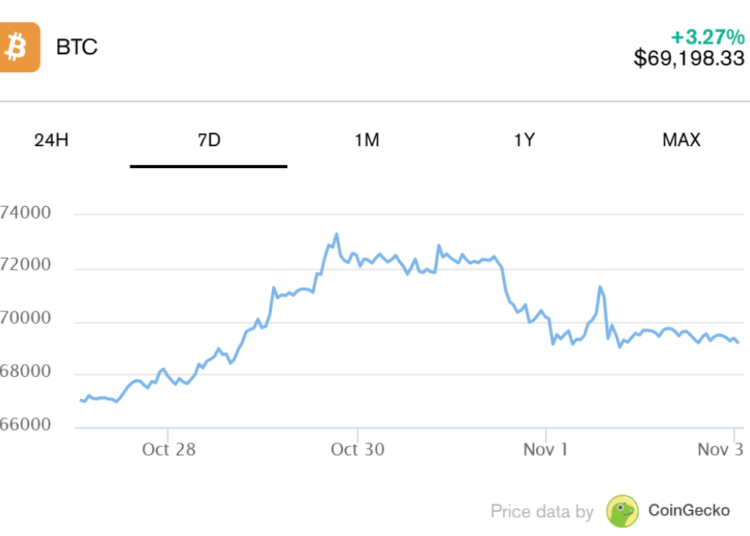Image resolution: width=750 pixels, height=536 pixels.
Task: Show the 1Y price history
Action: tap(524, 140)
